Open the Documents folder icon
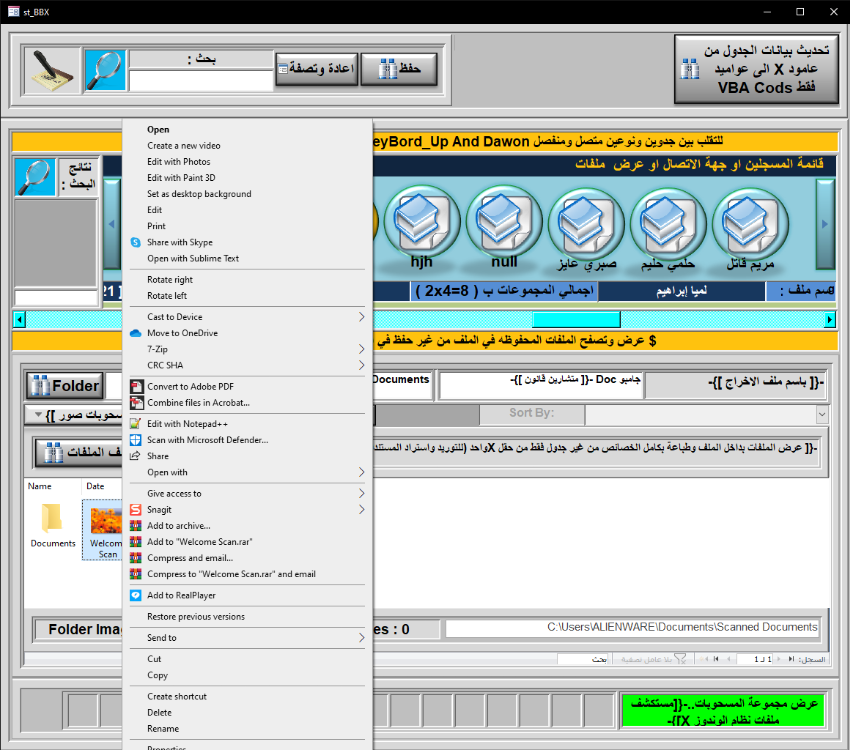The height and width of the screenshot is (750, 850). tap(52, 519)
